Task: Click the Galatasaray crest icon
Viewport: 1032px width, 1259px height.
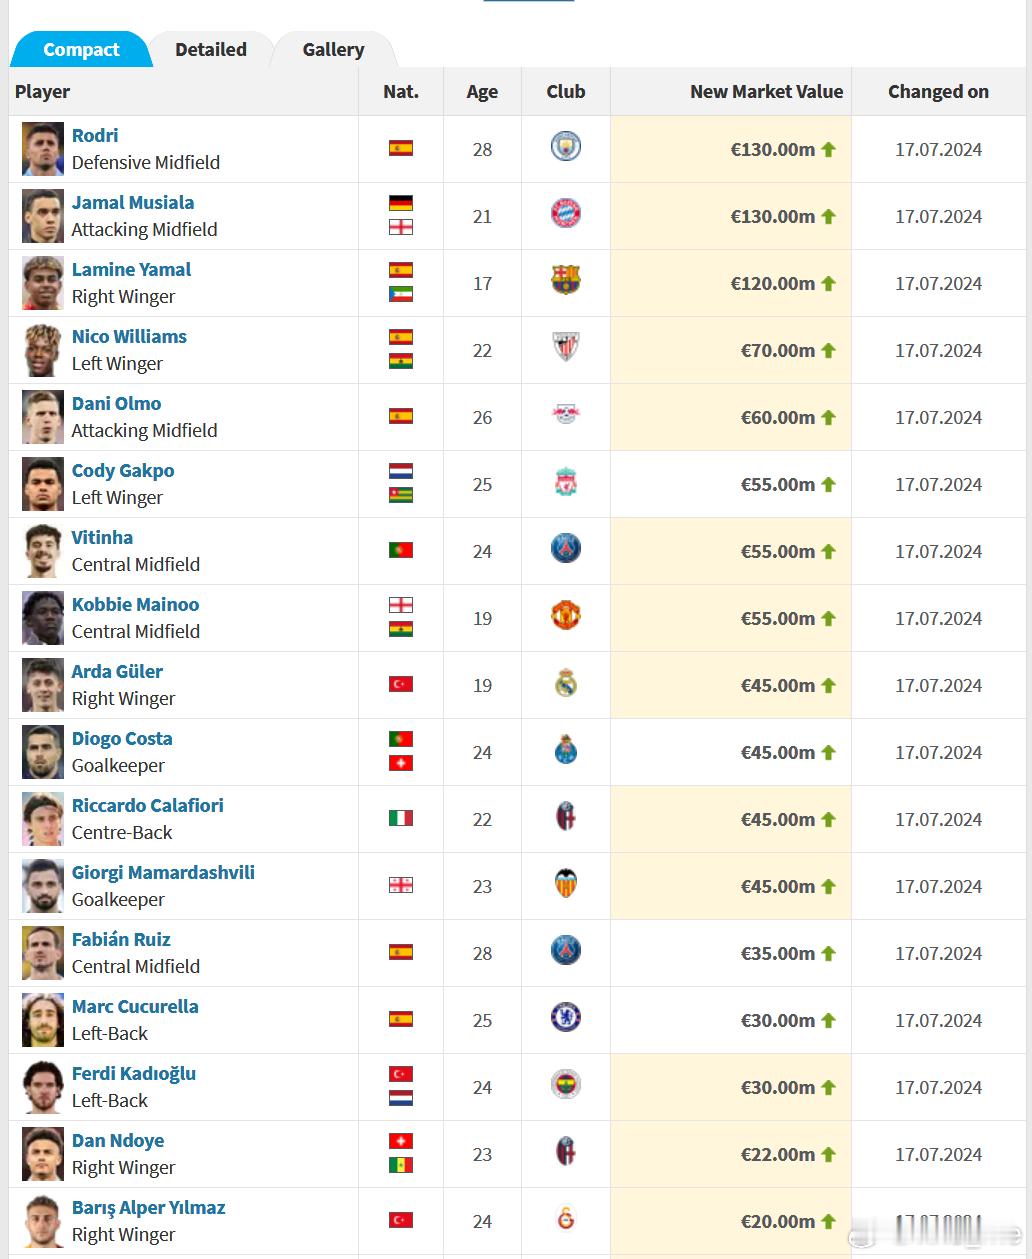Action: pyautogui.click(x=566, y=1219)
